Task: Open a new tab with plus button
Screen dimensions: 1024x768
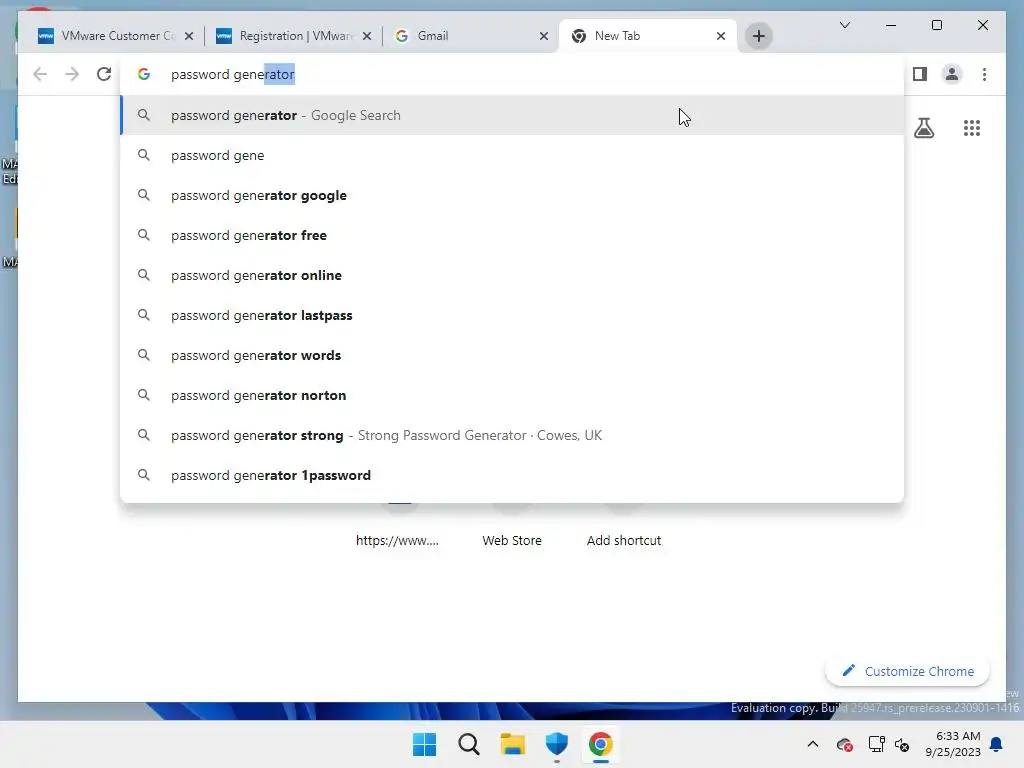Action: click(x=758, y=36)
